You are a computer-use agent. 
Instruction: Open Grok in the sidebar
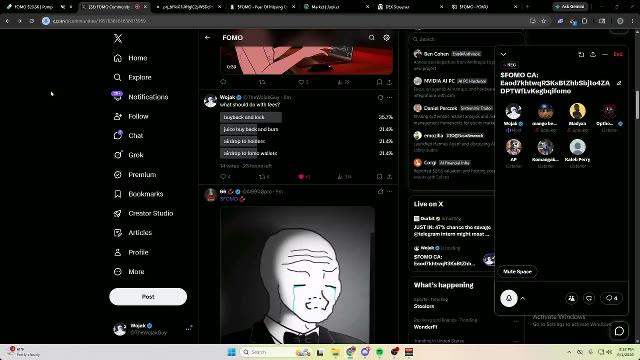point(129,155)
